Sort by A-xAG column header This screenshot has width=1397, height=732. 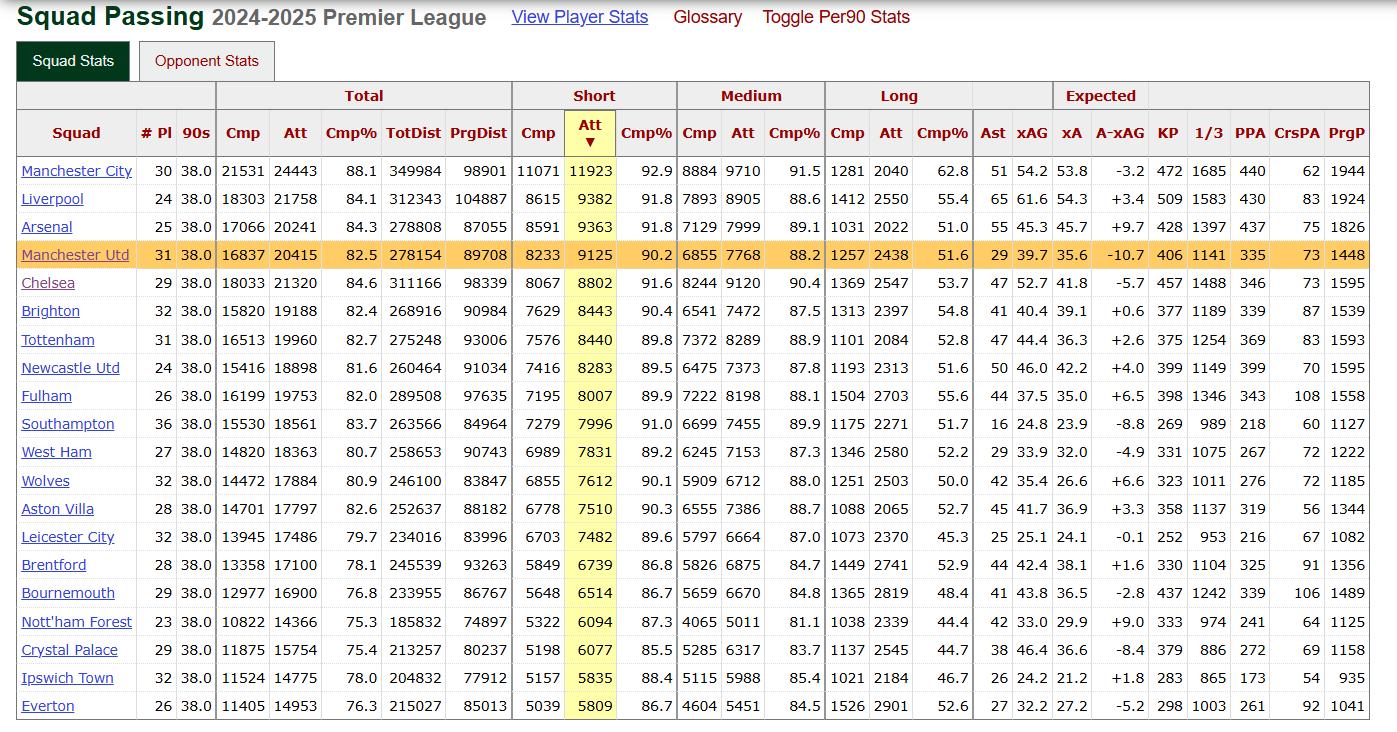click(x=1119, y=133)
